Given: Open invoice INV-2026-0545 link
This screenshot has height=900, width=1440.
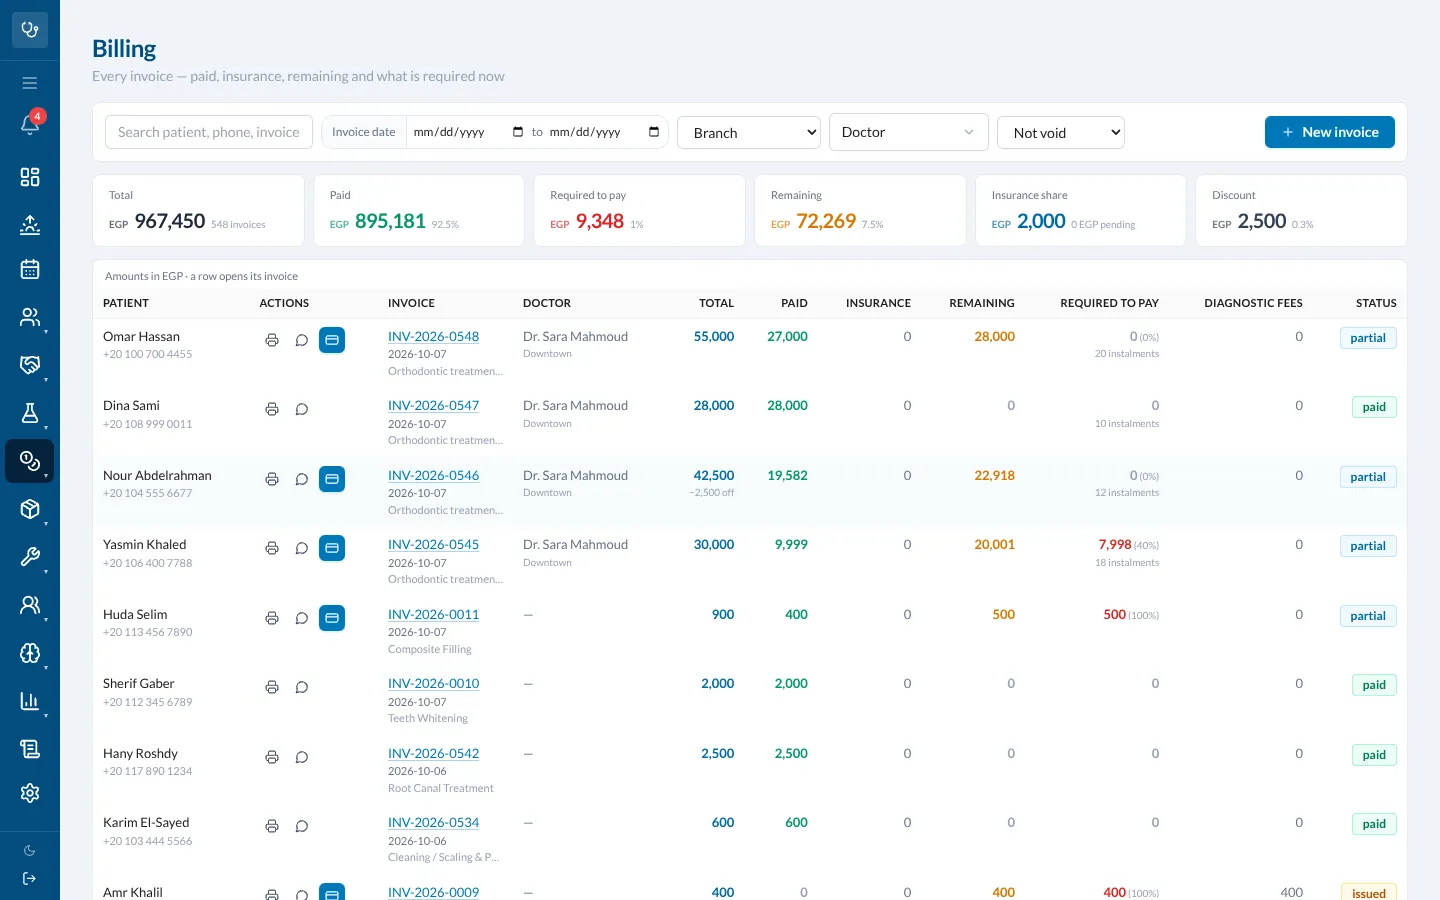Looking at the screenshot, I should [x=433, y=544].
